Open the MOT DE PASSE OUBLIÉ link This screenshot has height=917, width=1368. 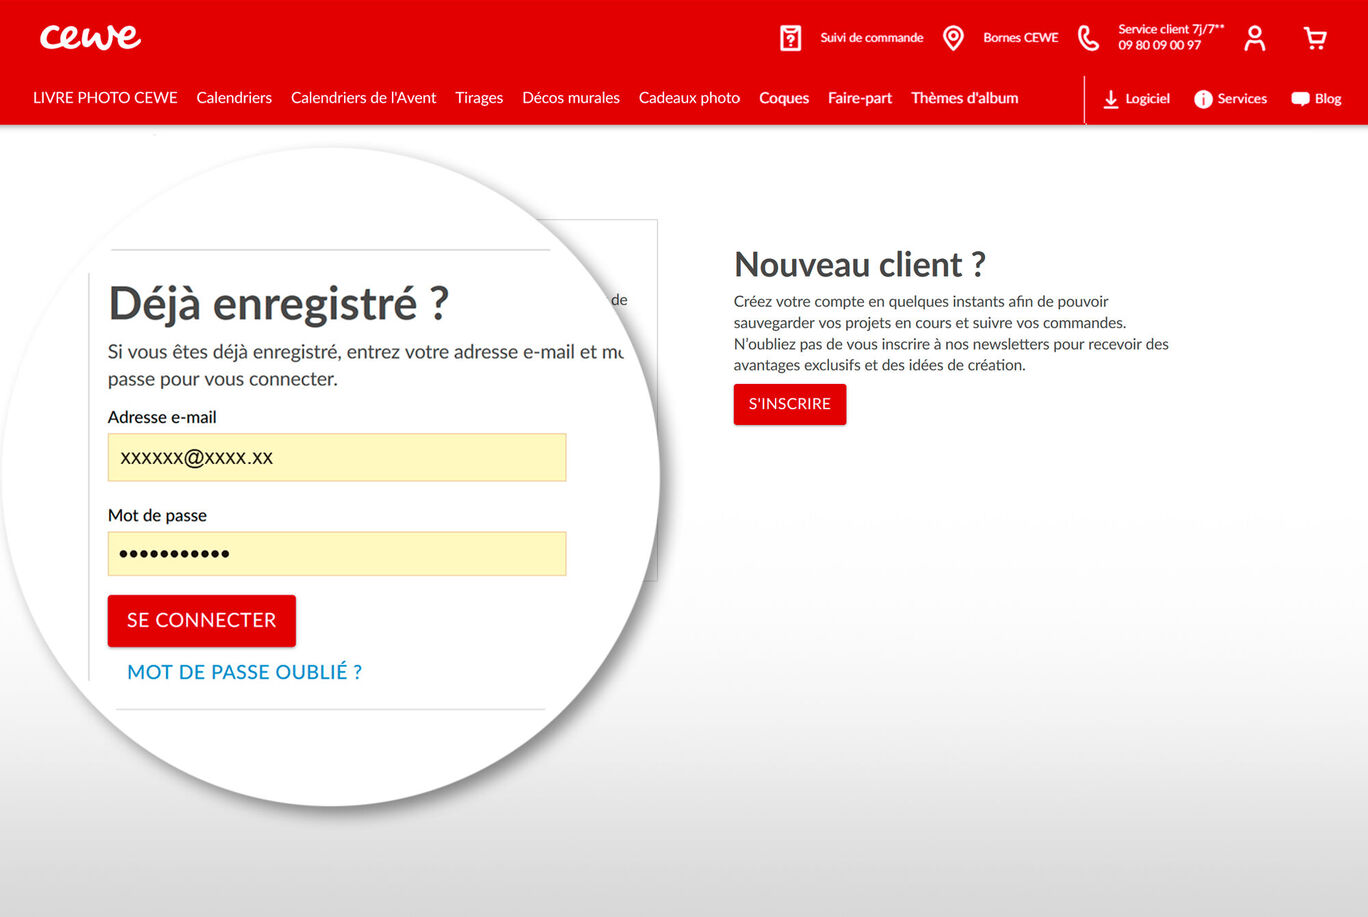(x=244, y=671)
